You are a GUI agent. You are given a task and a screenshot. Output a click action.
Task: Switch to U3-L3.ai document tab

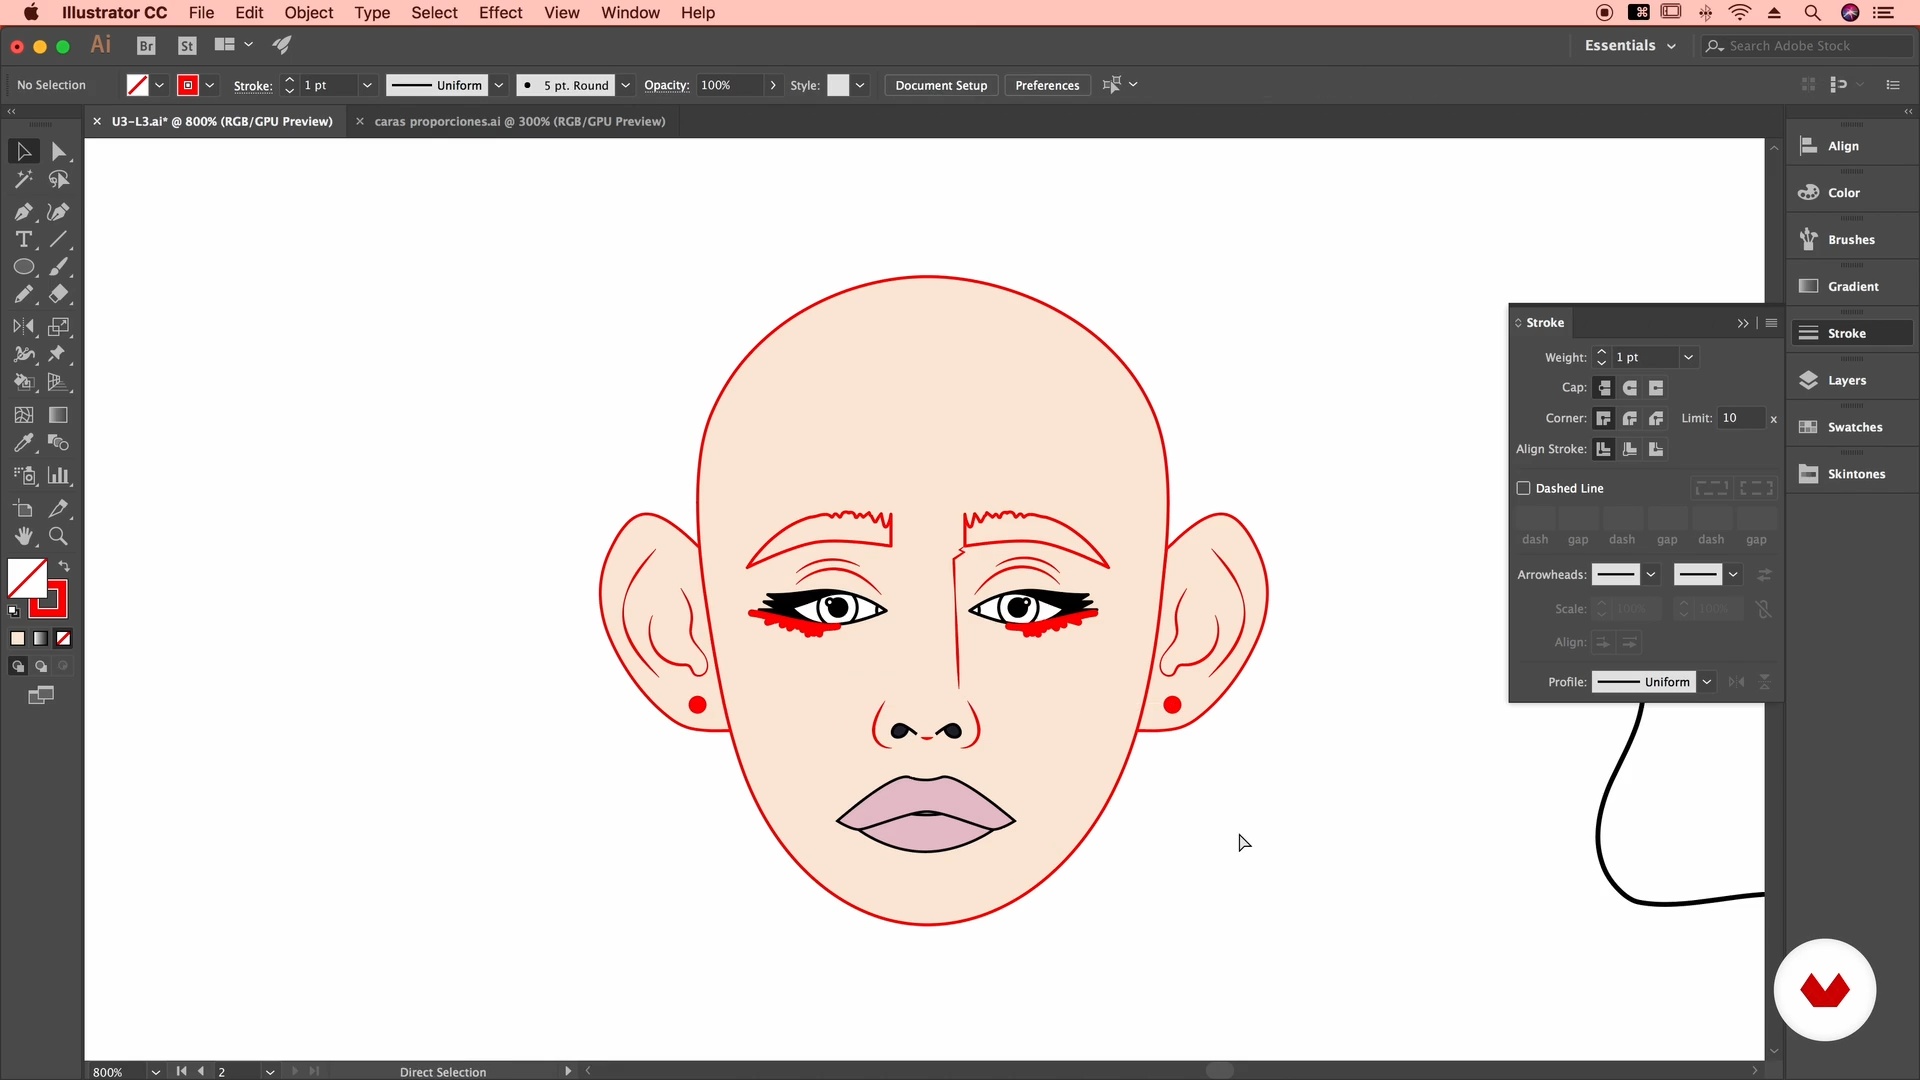tap(222, 122)
